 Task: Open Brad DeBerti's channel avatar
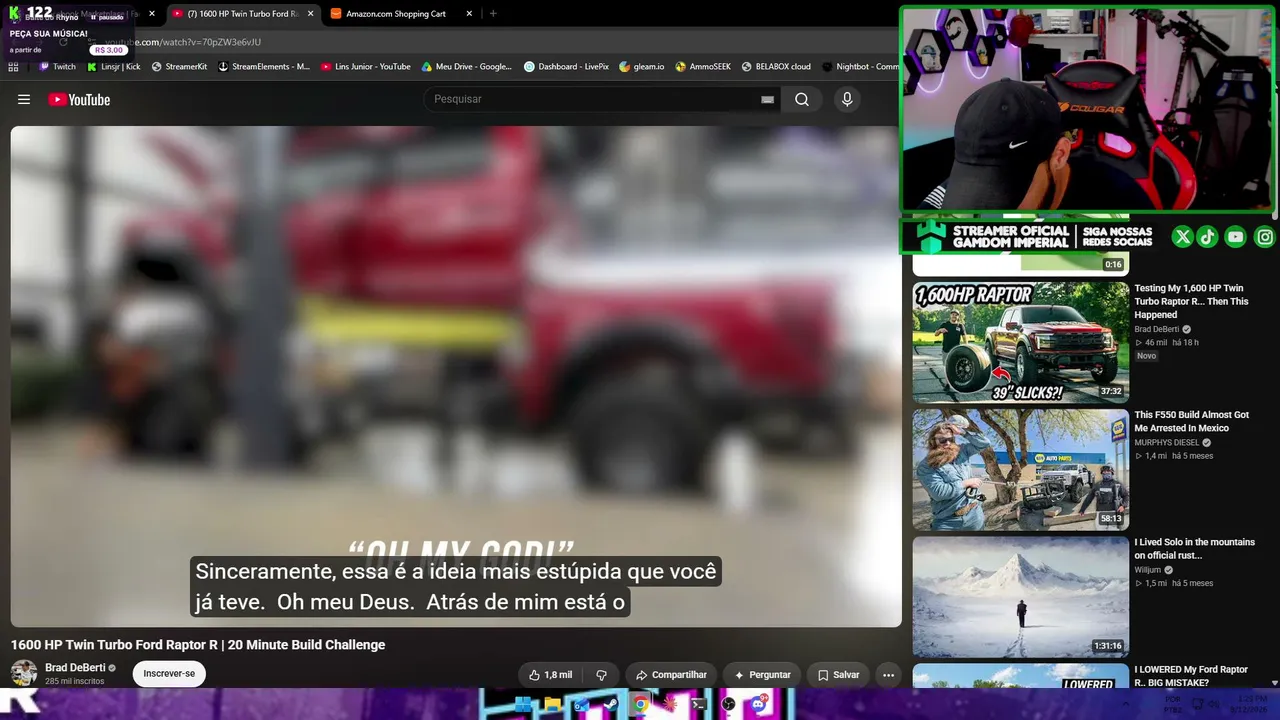[24, 673]
